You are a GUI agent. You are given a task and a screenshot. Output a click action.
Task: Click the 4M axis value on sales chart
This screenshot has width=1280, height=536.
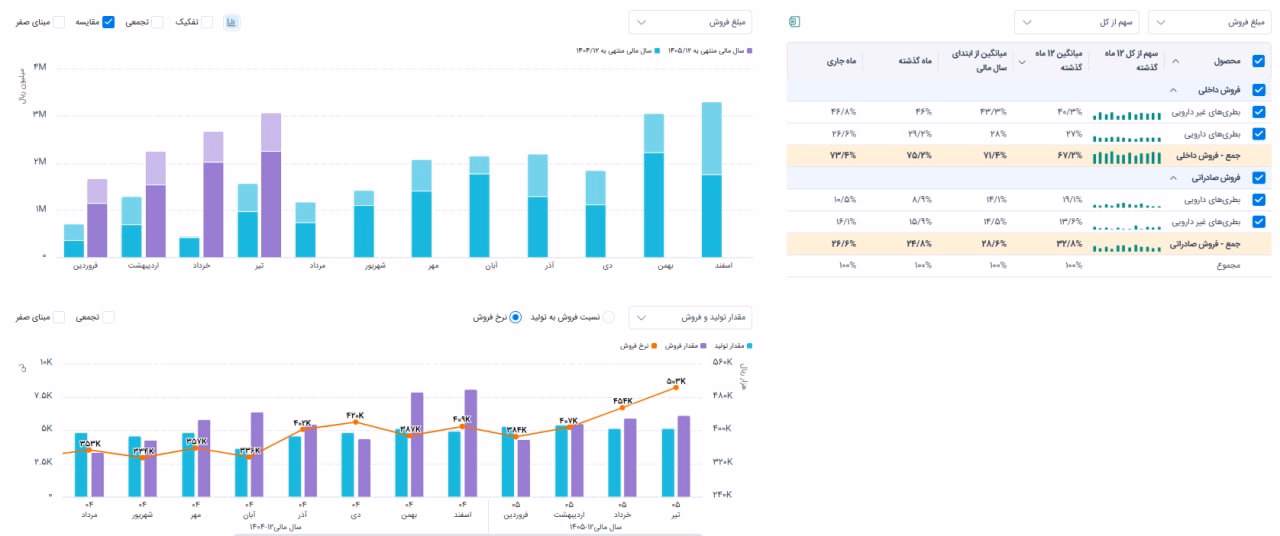click(40, 67)
